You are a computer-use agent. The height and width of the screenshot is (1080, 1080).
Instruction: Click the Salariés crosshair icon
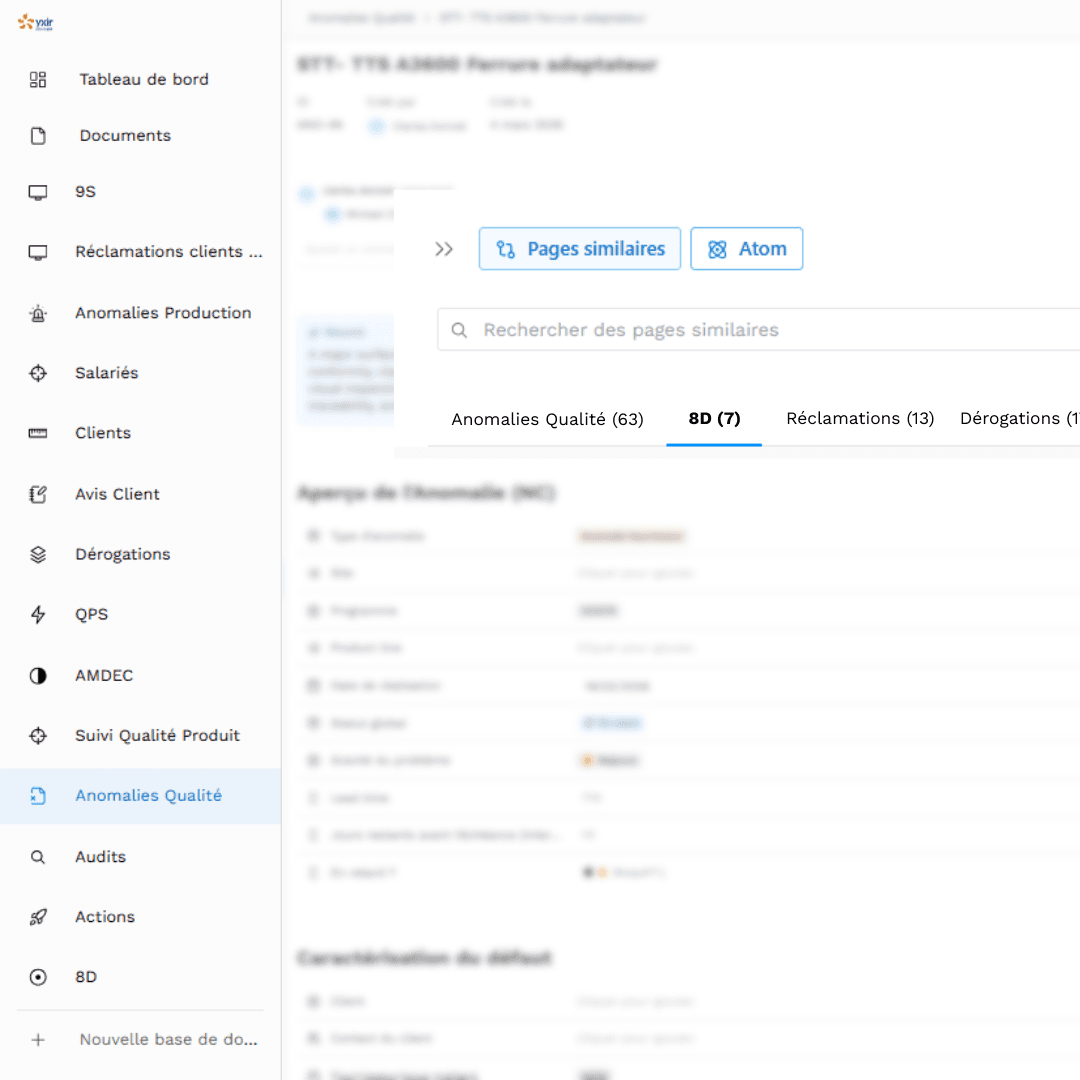tap(38, 373)
